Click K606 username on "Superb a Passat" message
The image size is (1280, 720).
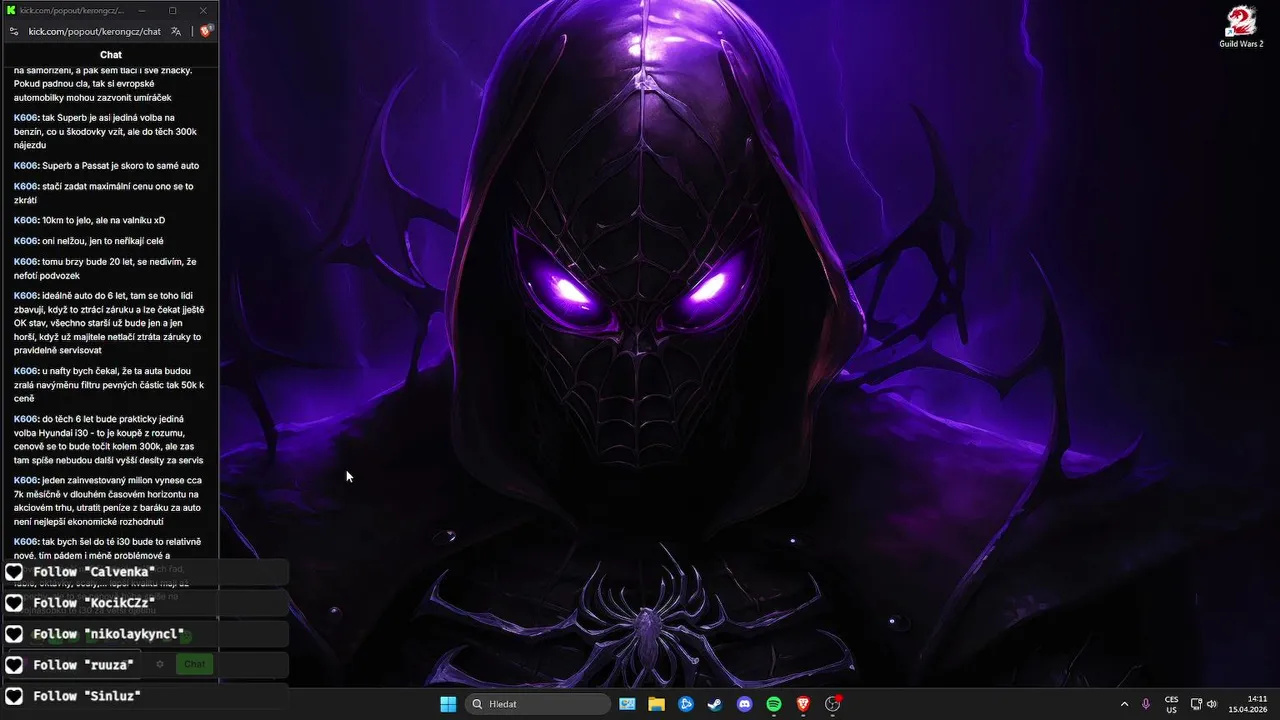(x=27, y=165)
